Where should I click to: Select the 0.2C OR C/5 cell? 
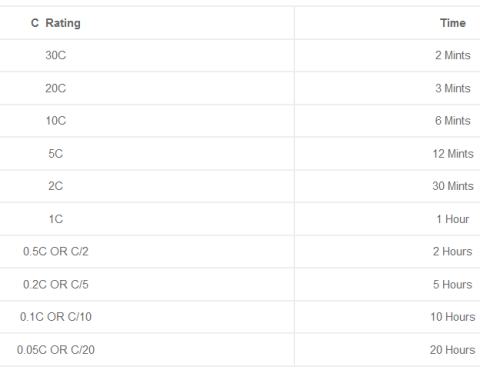pyautogui.click(x=56, y=284)
